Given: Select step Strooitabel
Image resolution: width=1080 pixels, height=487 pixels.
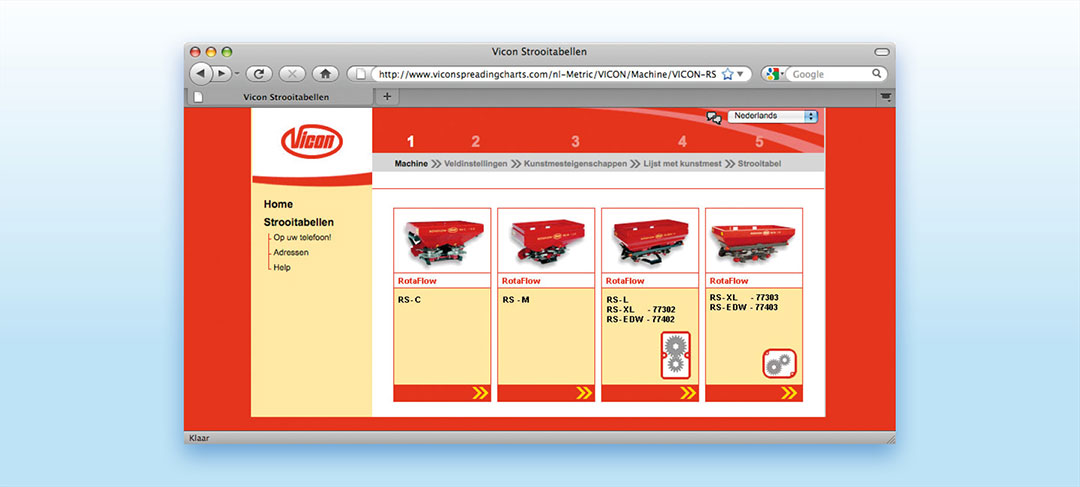Looking at the screenshot, I should coord(759,164).
